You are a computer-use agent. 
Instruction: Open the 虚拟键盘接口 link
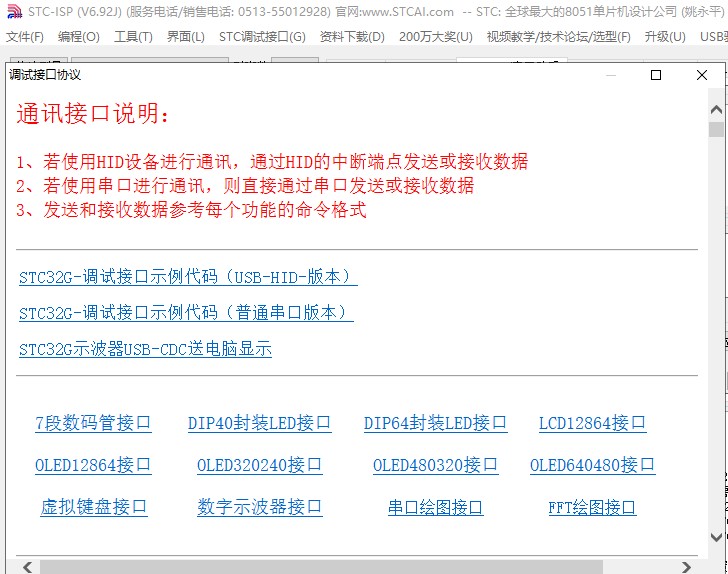point(94,507)
